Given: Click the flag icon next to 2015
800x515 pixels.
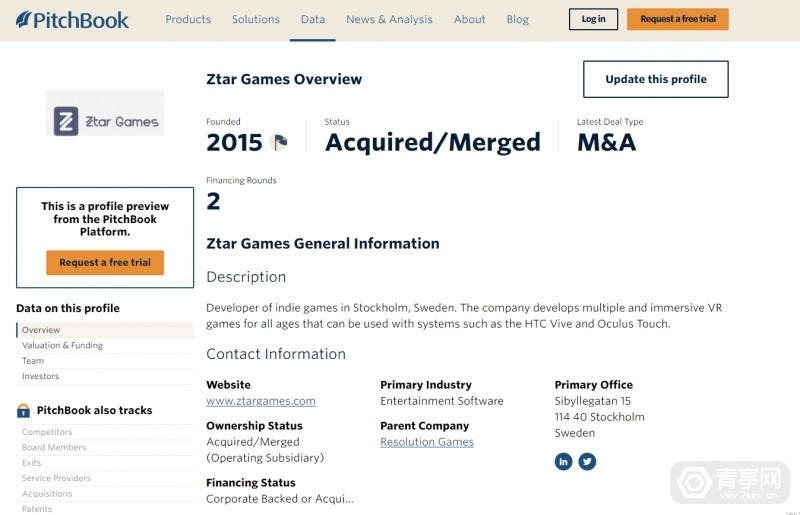Looking at the screenshot, I should coord(279,142).
